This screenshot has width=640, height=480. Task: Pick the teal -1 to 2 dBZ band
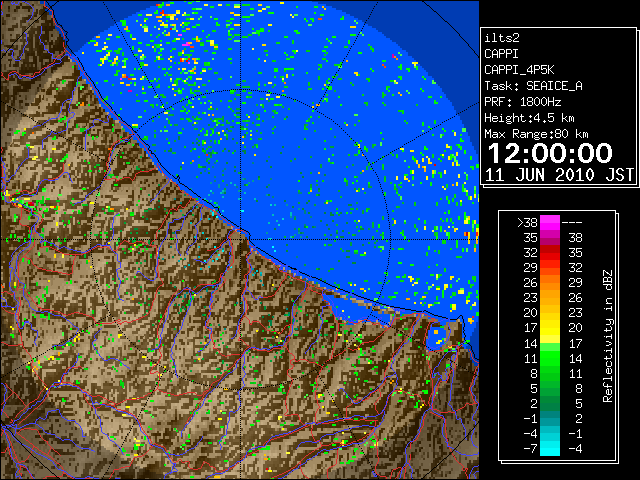click(x=550, y=418)
